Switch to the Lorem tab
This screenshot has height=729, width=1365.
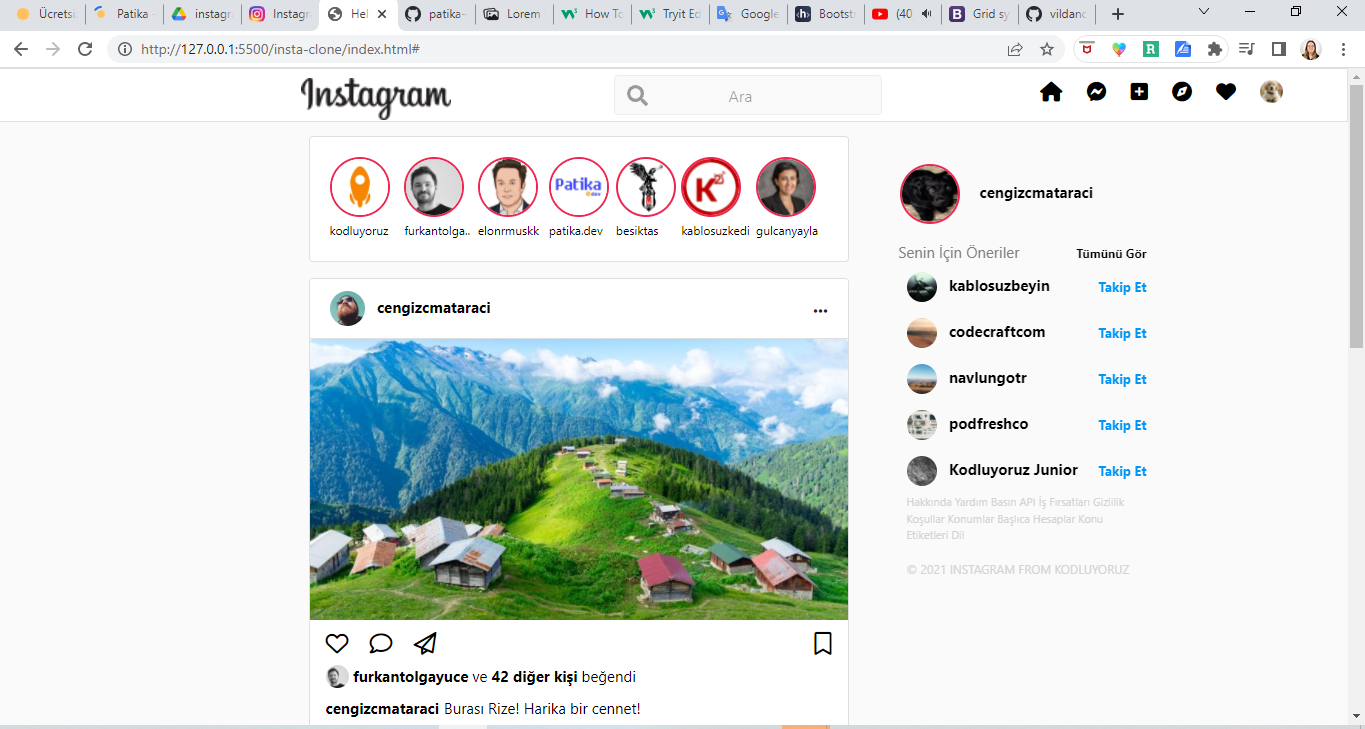(x=514, y=14)
